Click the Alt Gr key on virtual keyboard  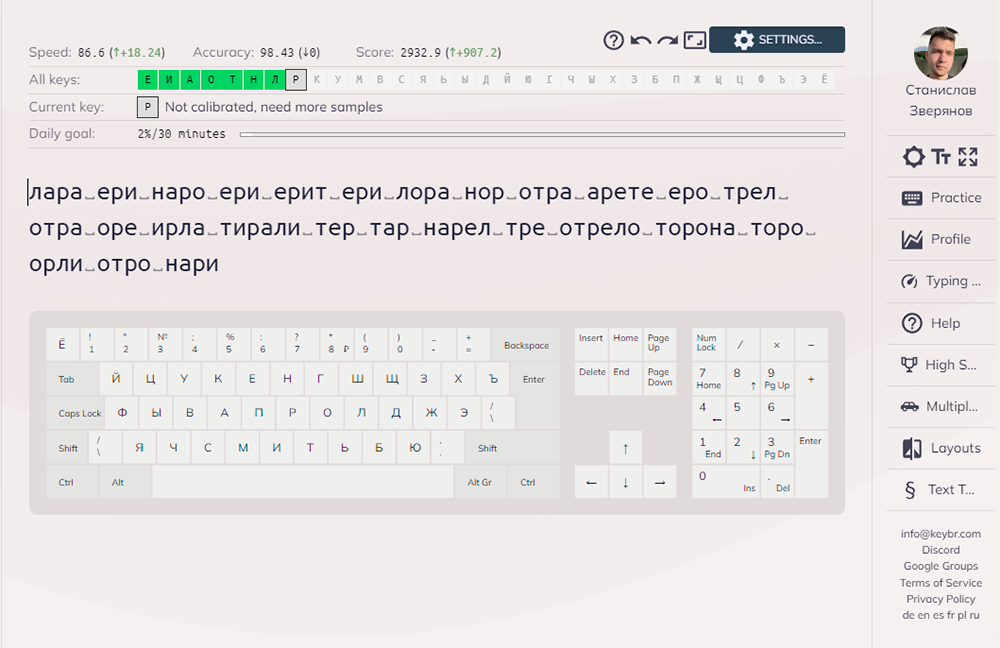480,482
